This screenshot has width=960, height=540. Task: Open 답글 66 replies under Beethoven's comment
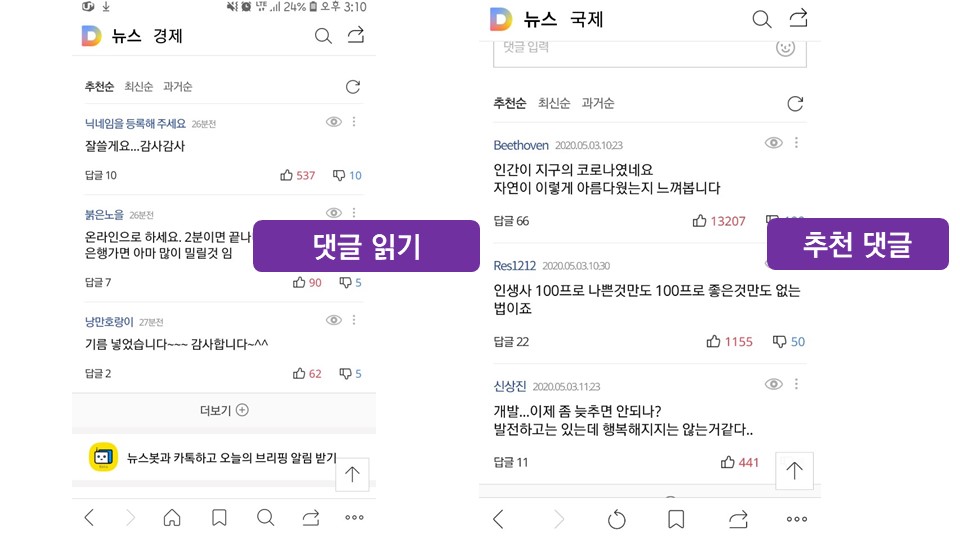511,221
